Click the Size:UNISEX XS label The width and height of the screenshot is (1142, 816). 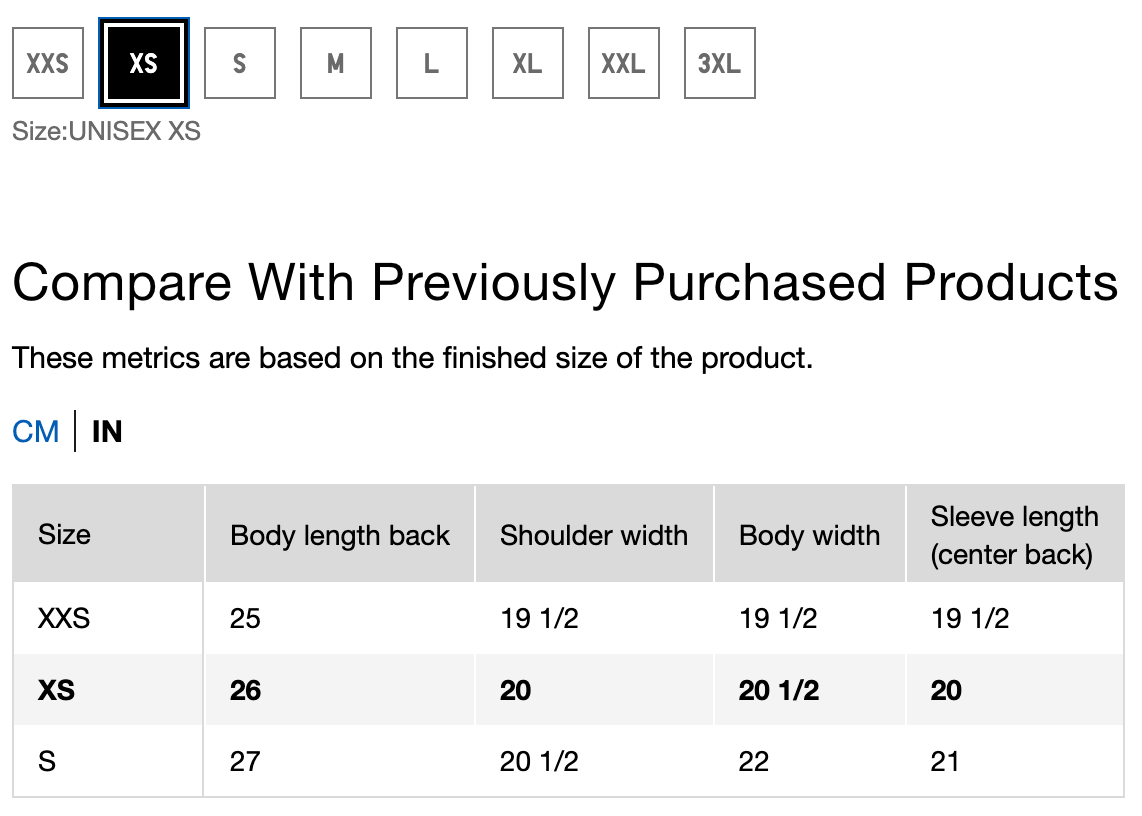[106, 131]
